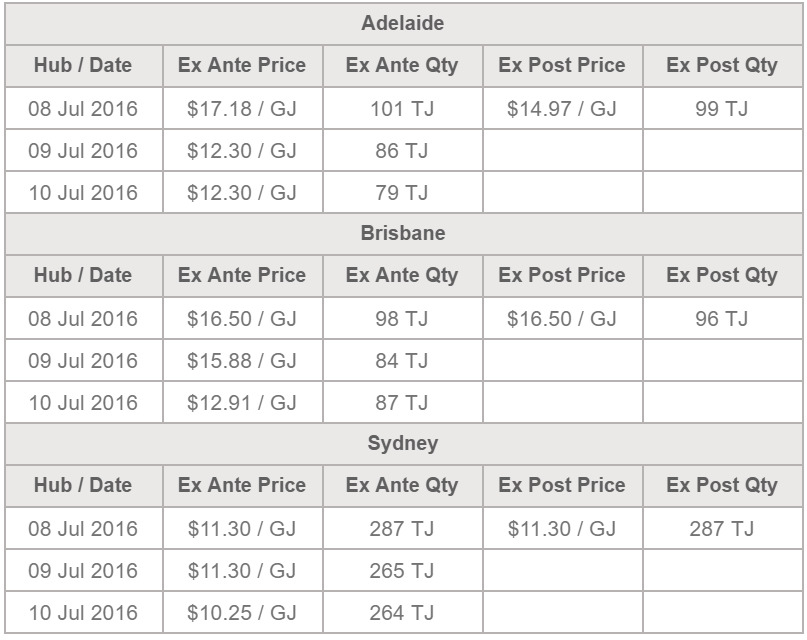
Task: Select the 99 TJ ex post quantity
Action: click(722, 109)
